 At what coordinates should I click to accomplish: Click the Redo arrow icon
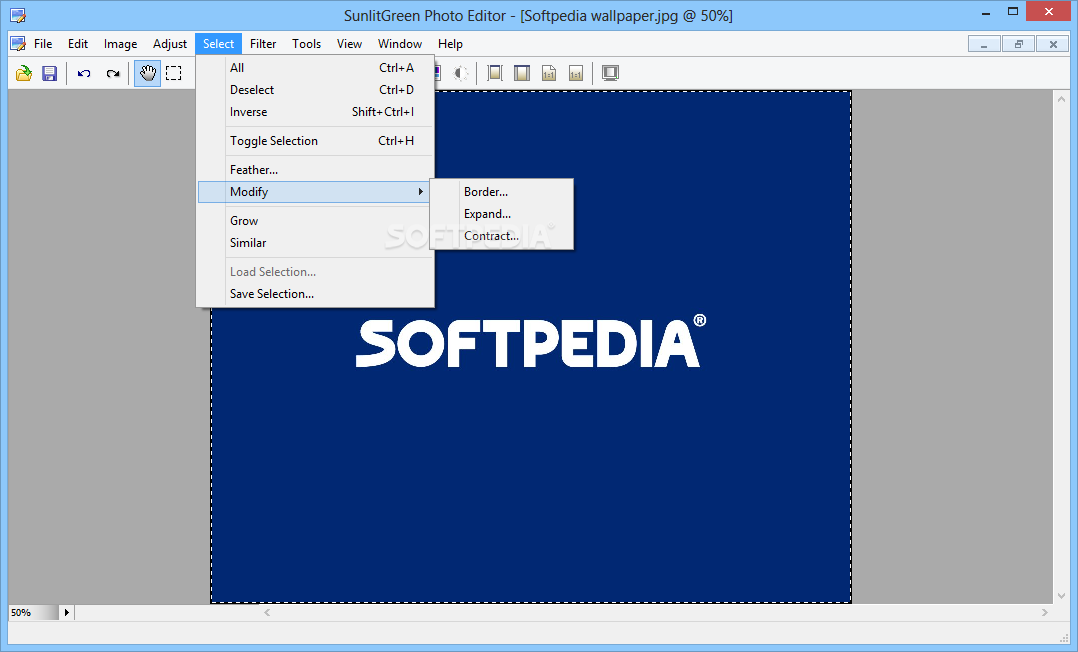(x=113, y=73)
